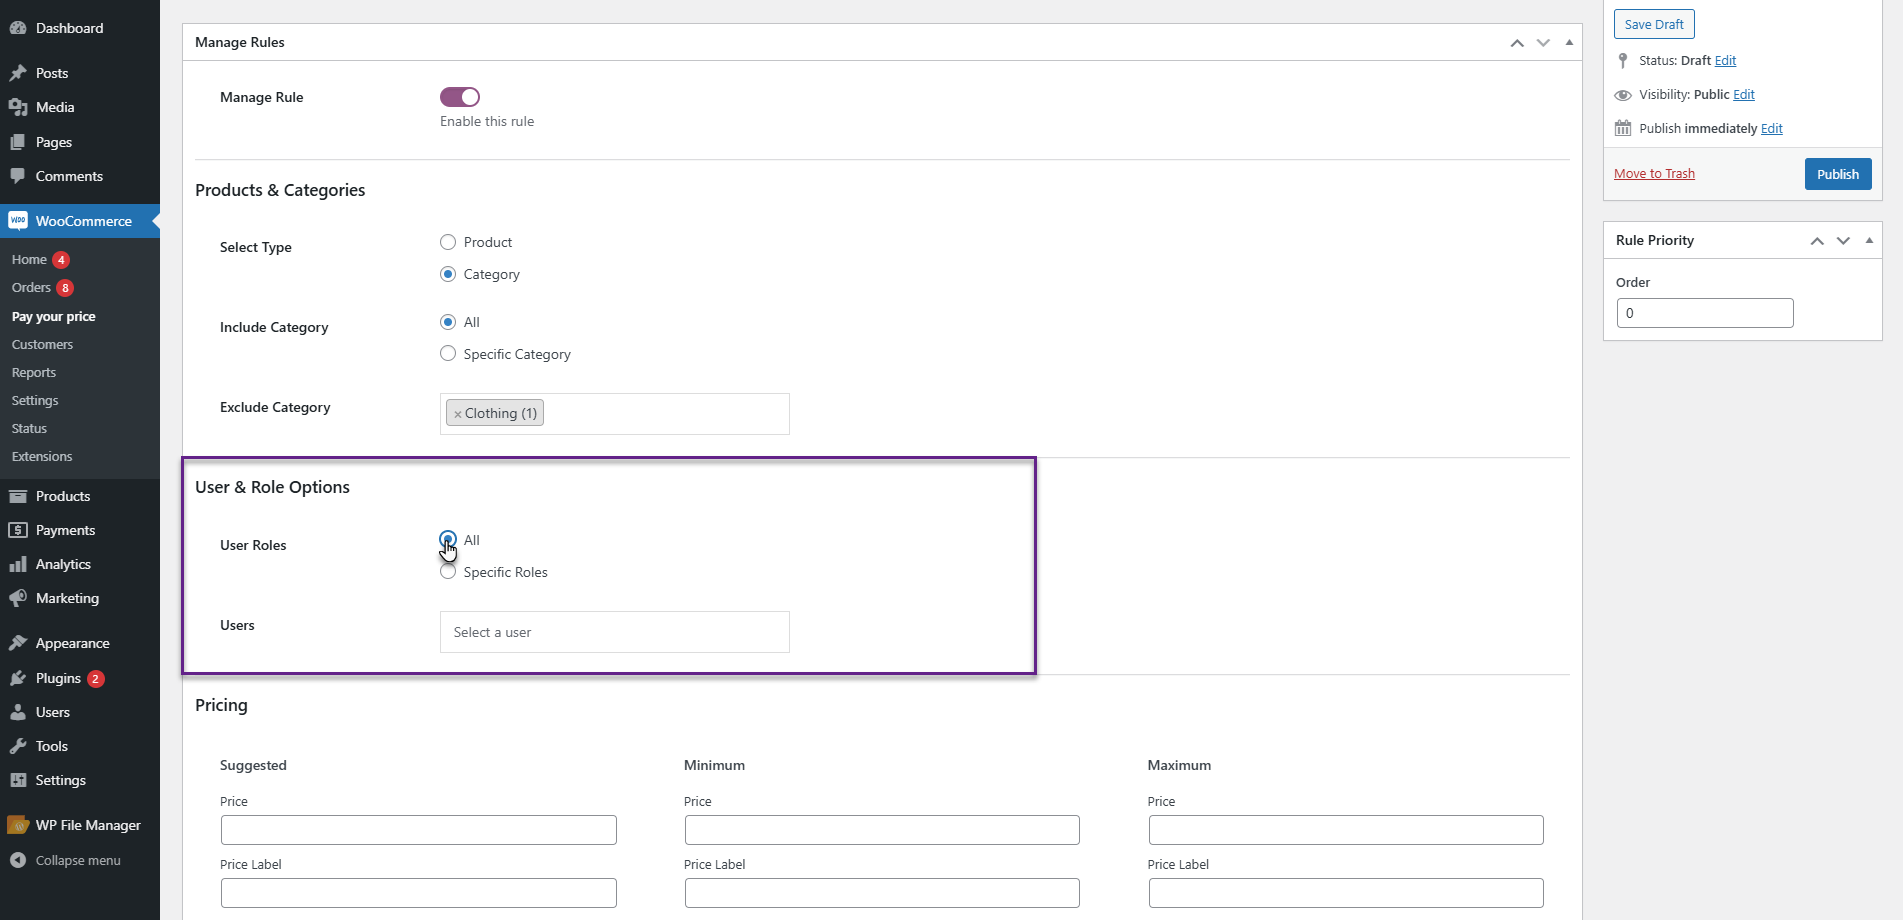The height and width of the screenshot is (920, 1903).
Task: Collapse the Manage Rules panel
Action: pyautogui.click(x=1569, y=42)
